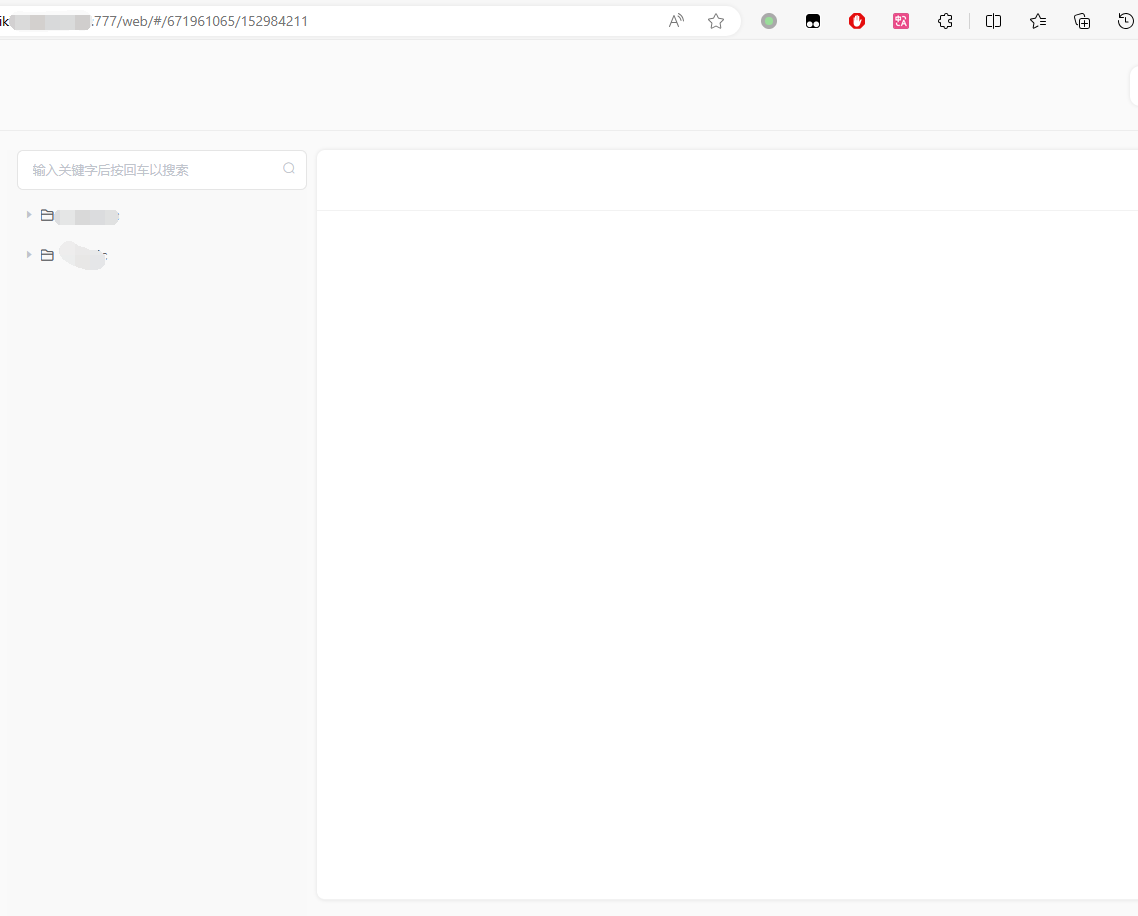
Task: Start Read Aloud from address bar
Action: (676, 21)
